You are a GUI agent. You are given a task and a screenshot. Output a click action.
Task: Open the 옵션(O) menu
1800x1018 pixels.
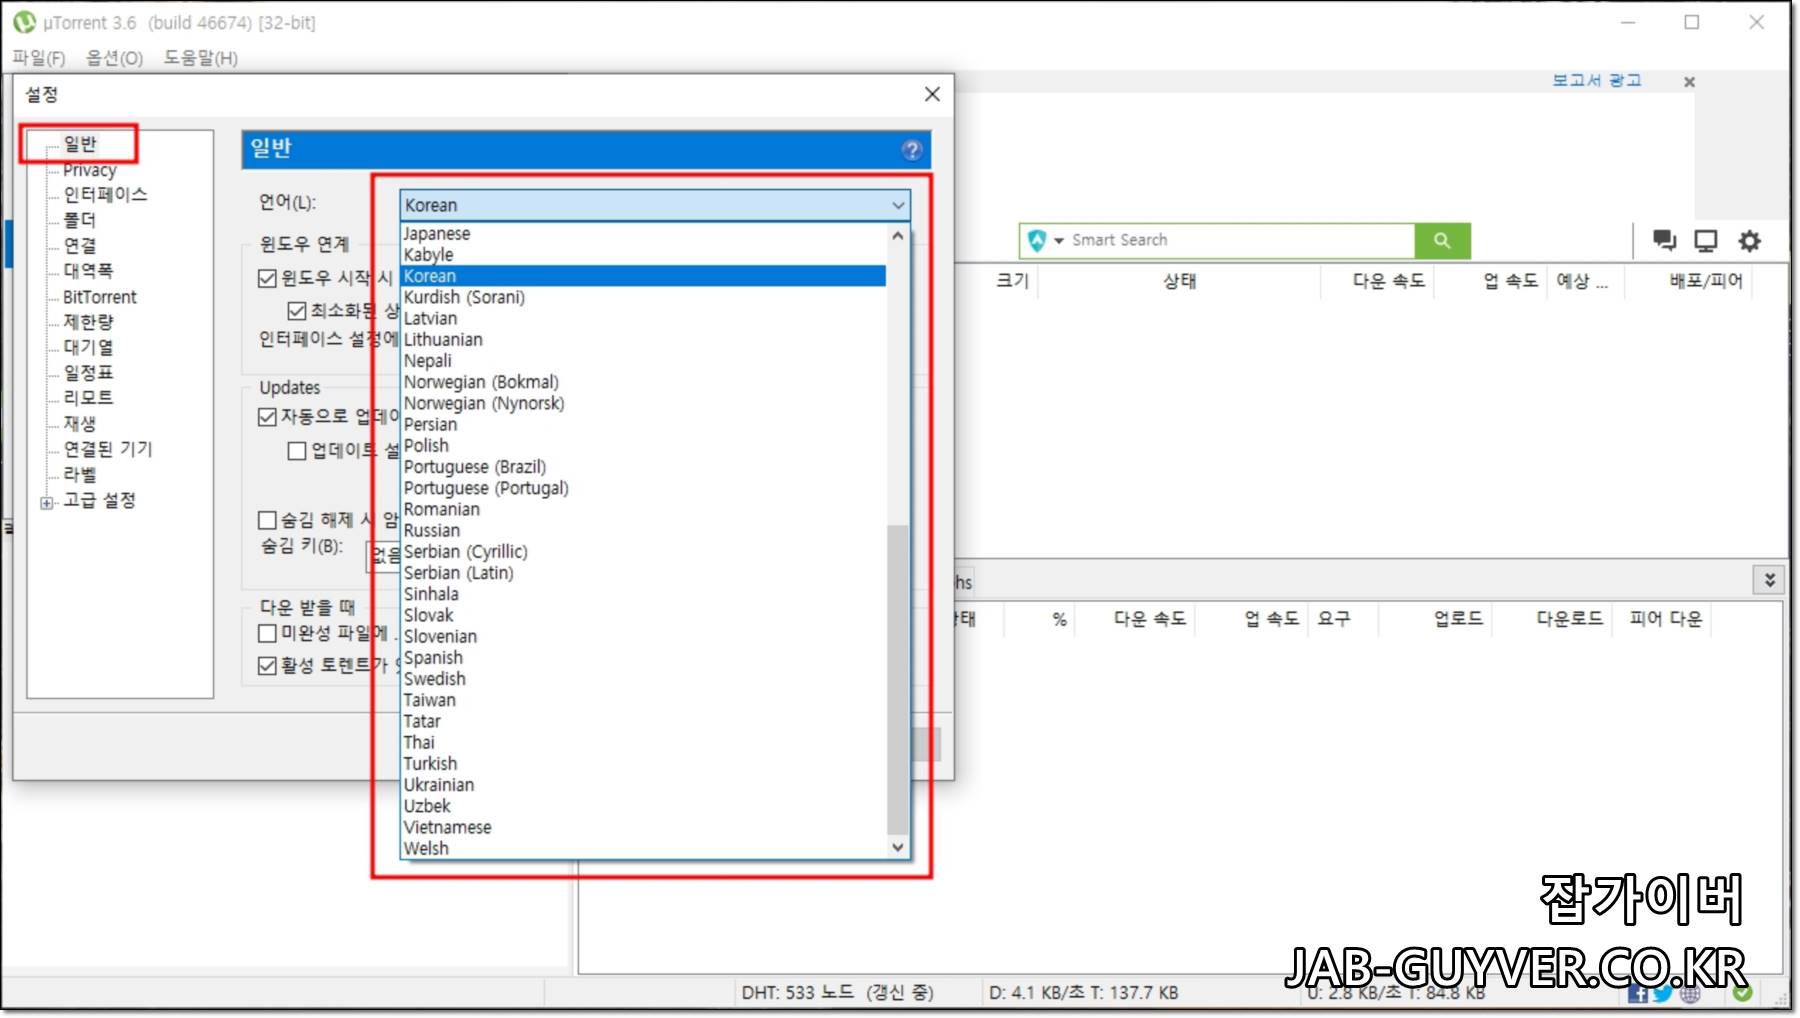pos(114,58)
